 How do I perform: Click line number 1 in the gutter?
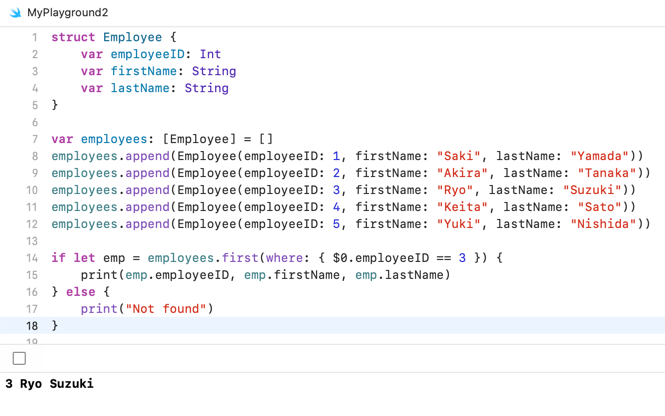click(34, 37)
